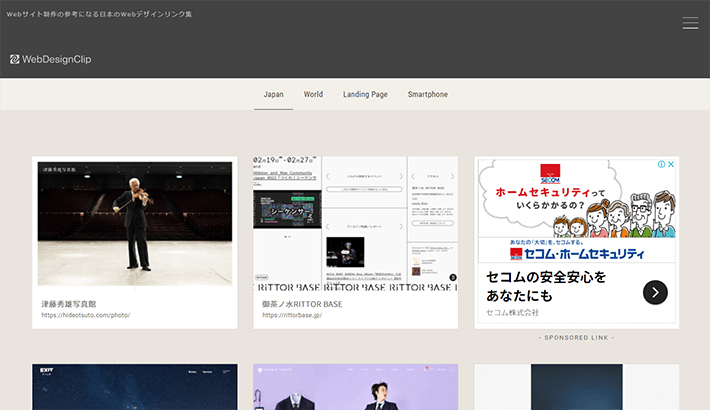Click the 御茶ノ水RITTOR BASE title link
This screenshot has width=710, height=410.
coord(302,304)
